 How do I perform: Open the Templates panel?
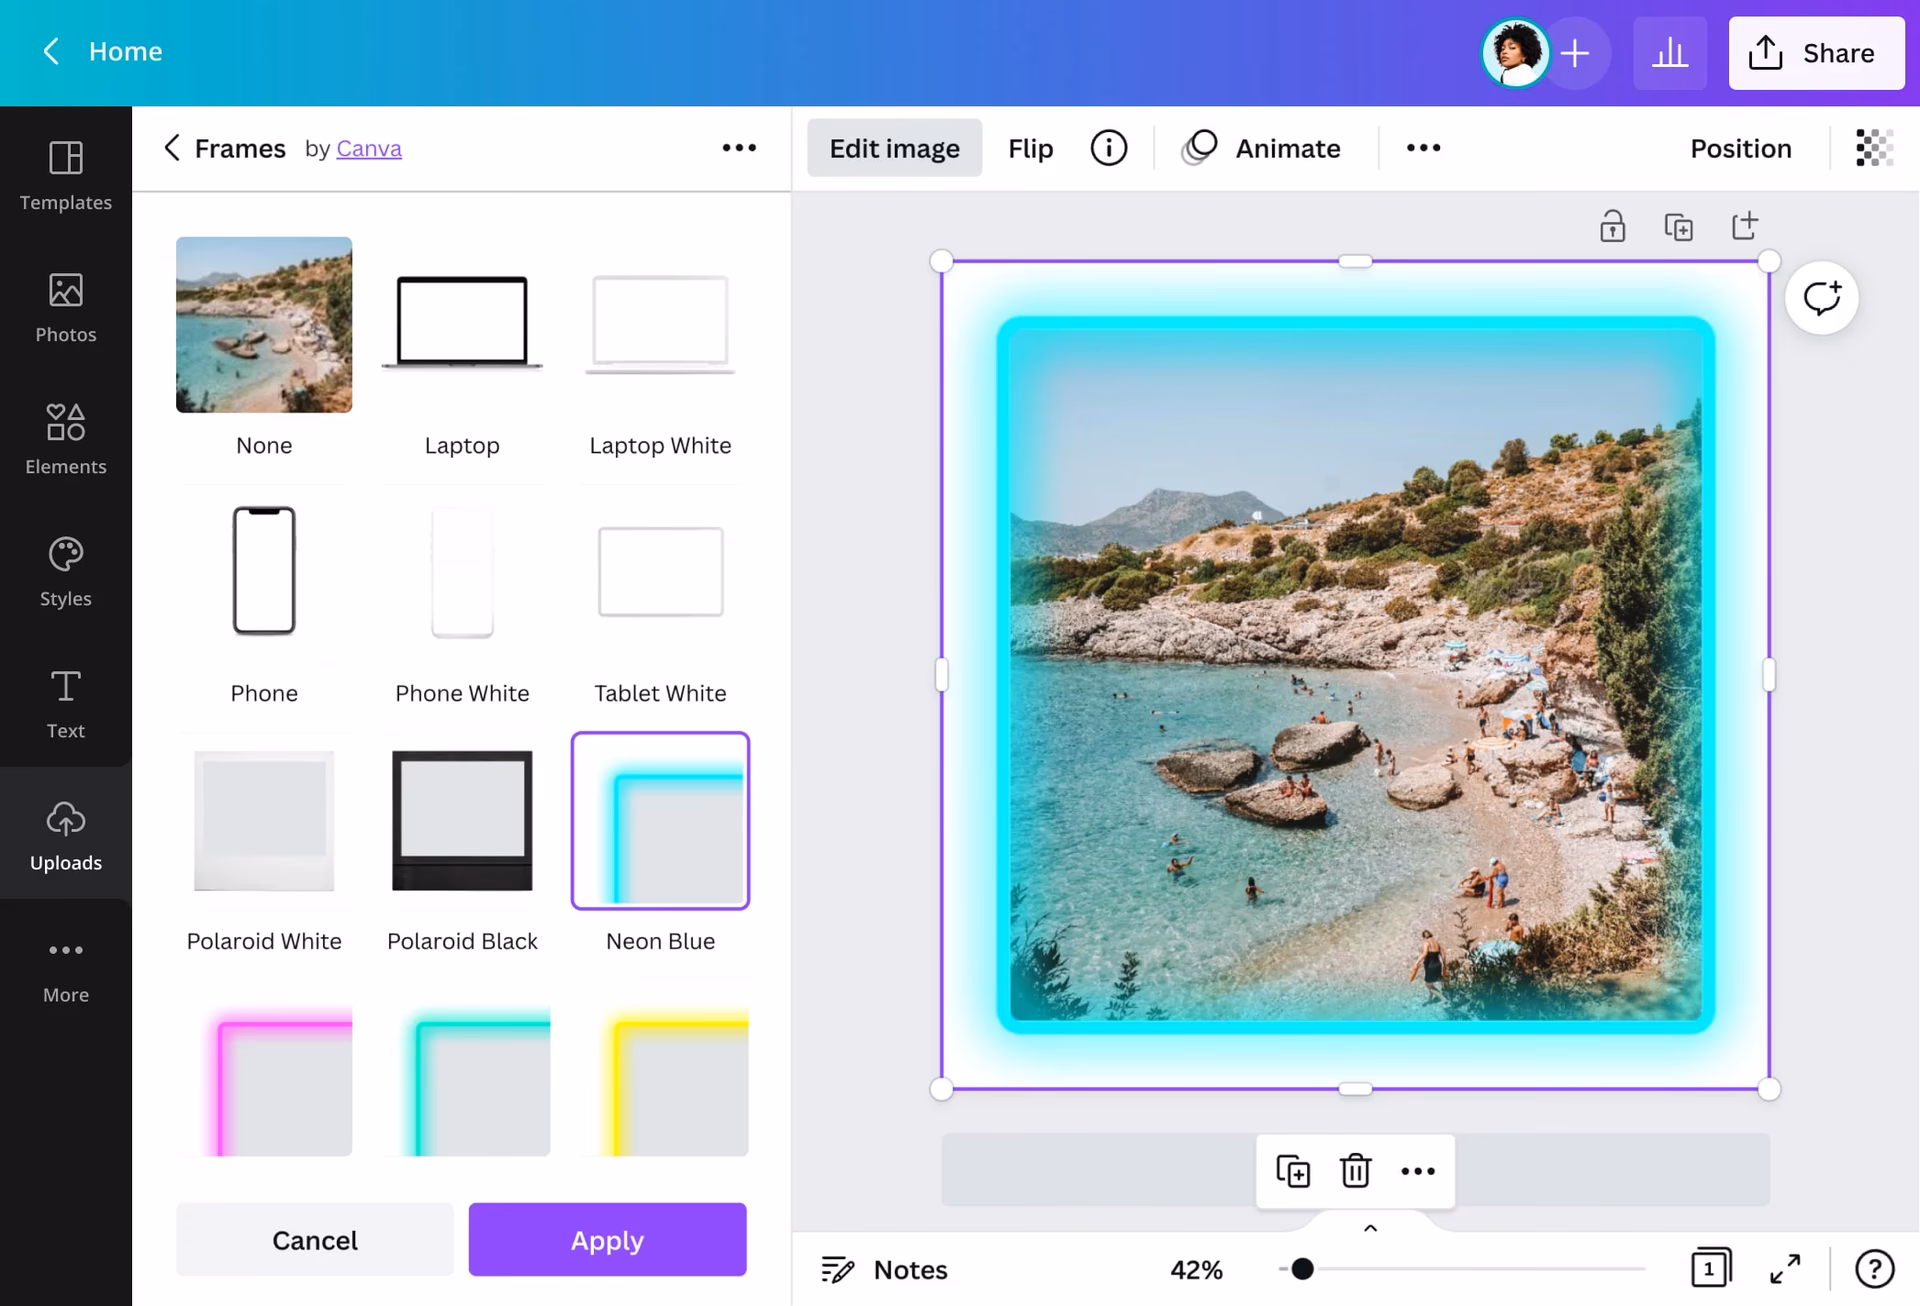point(65,175)
